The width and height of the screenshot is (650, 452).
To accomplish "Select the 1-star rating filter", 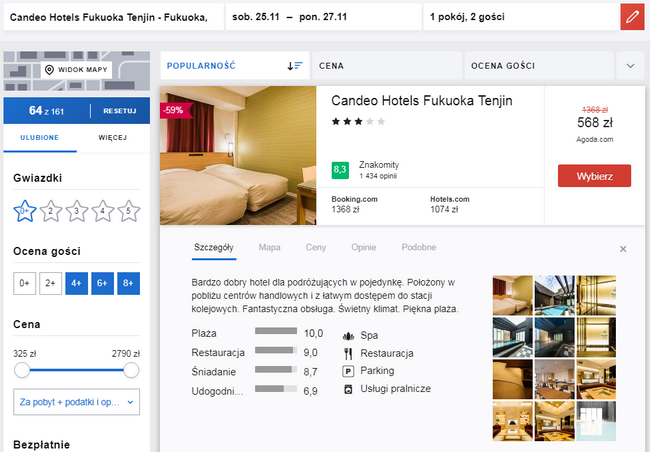I will 25,211.
